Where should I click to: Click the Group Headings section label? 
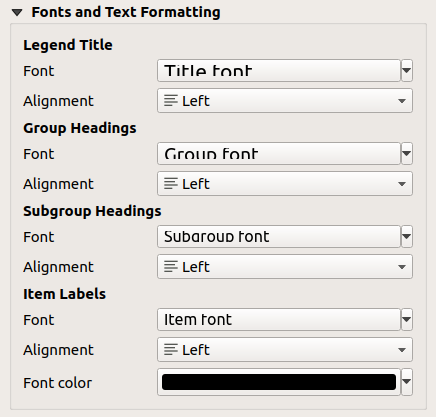click(x=80, y=128)
